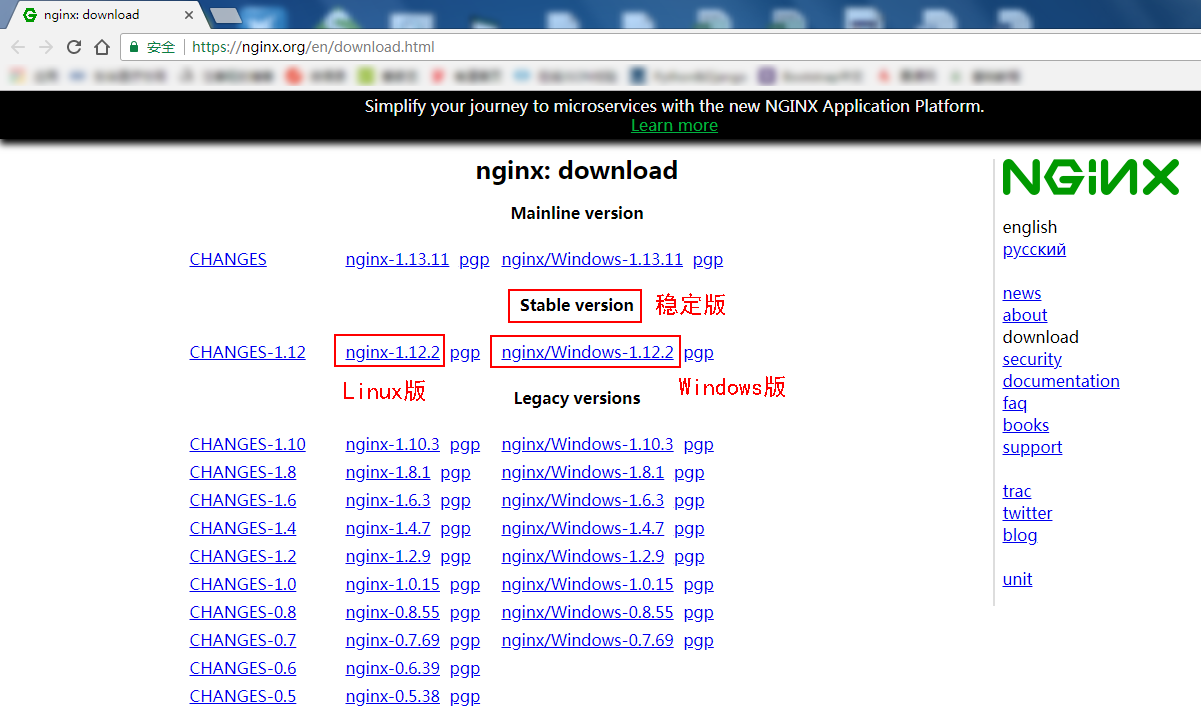The width and height of the screenshot is (1201, 716).
Task: Download the stable nginx-1.12.2 for Linux
Action: [389, 352]
